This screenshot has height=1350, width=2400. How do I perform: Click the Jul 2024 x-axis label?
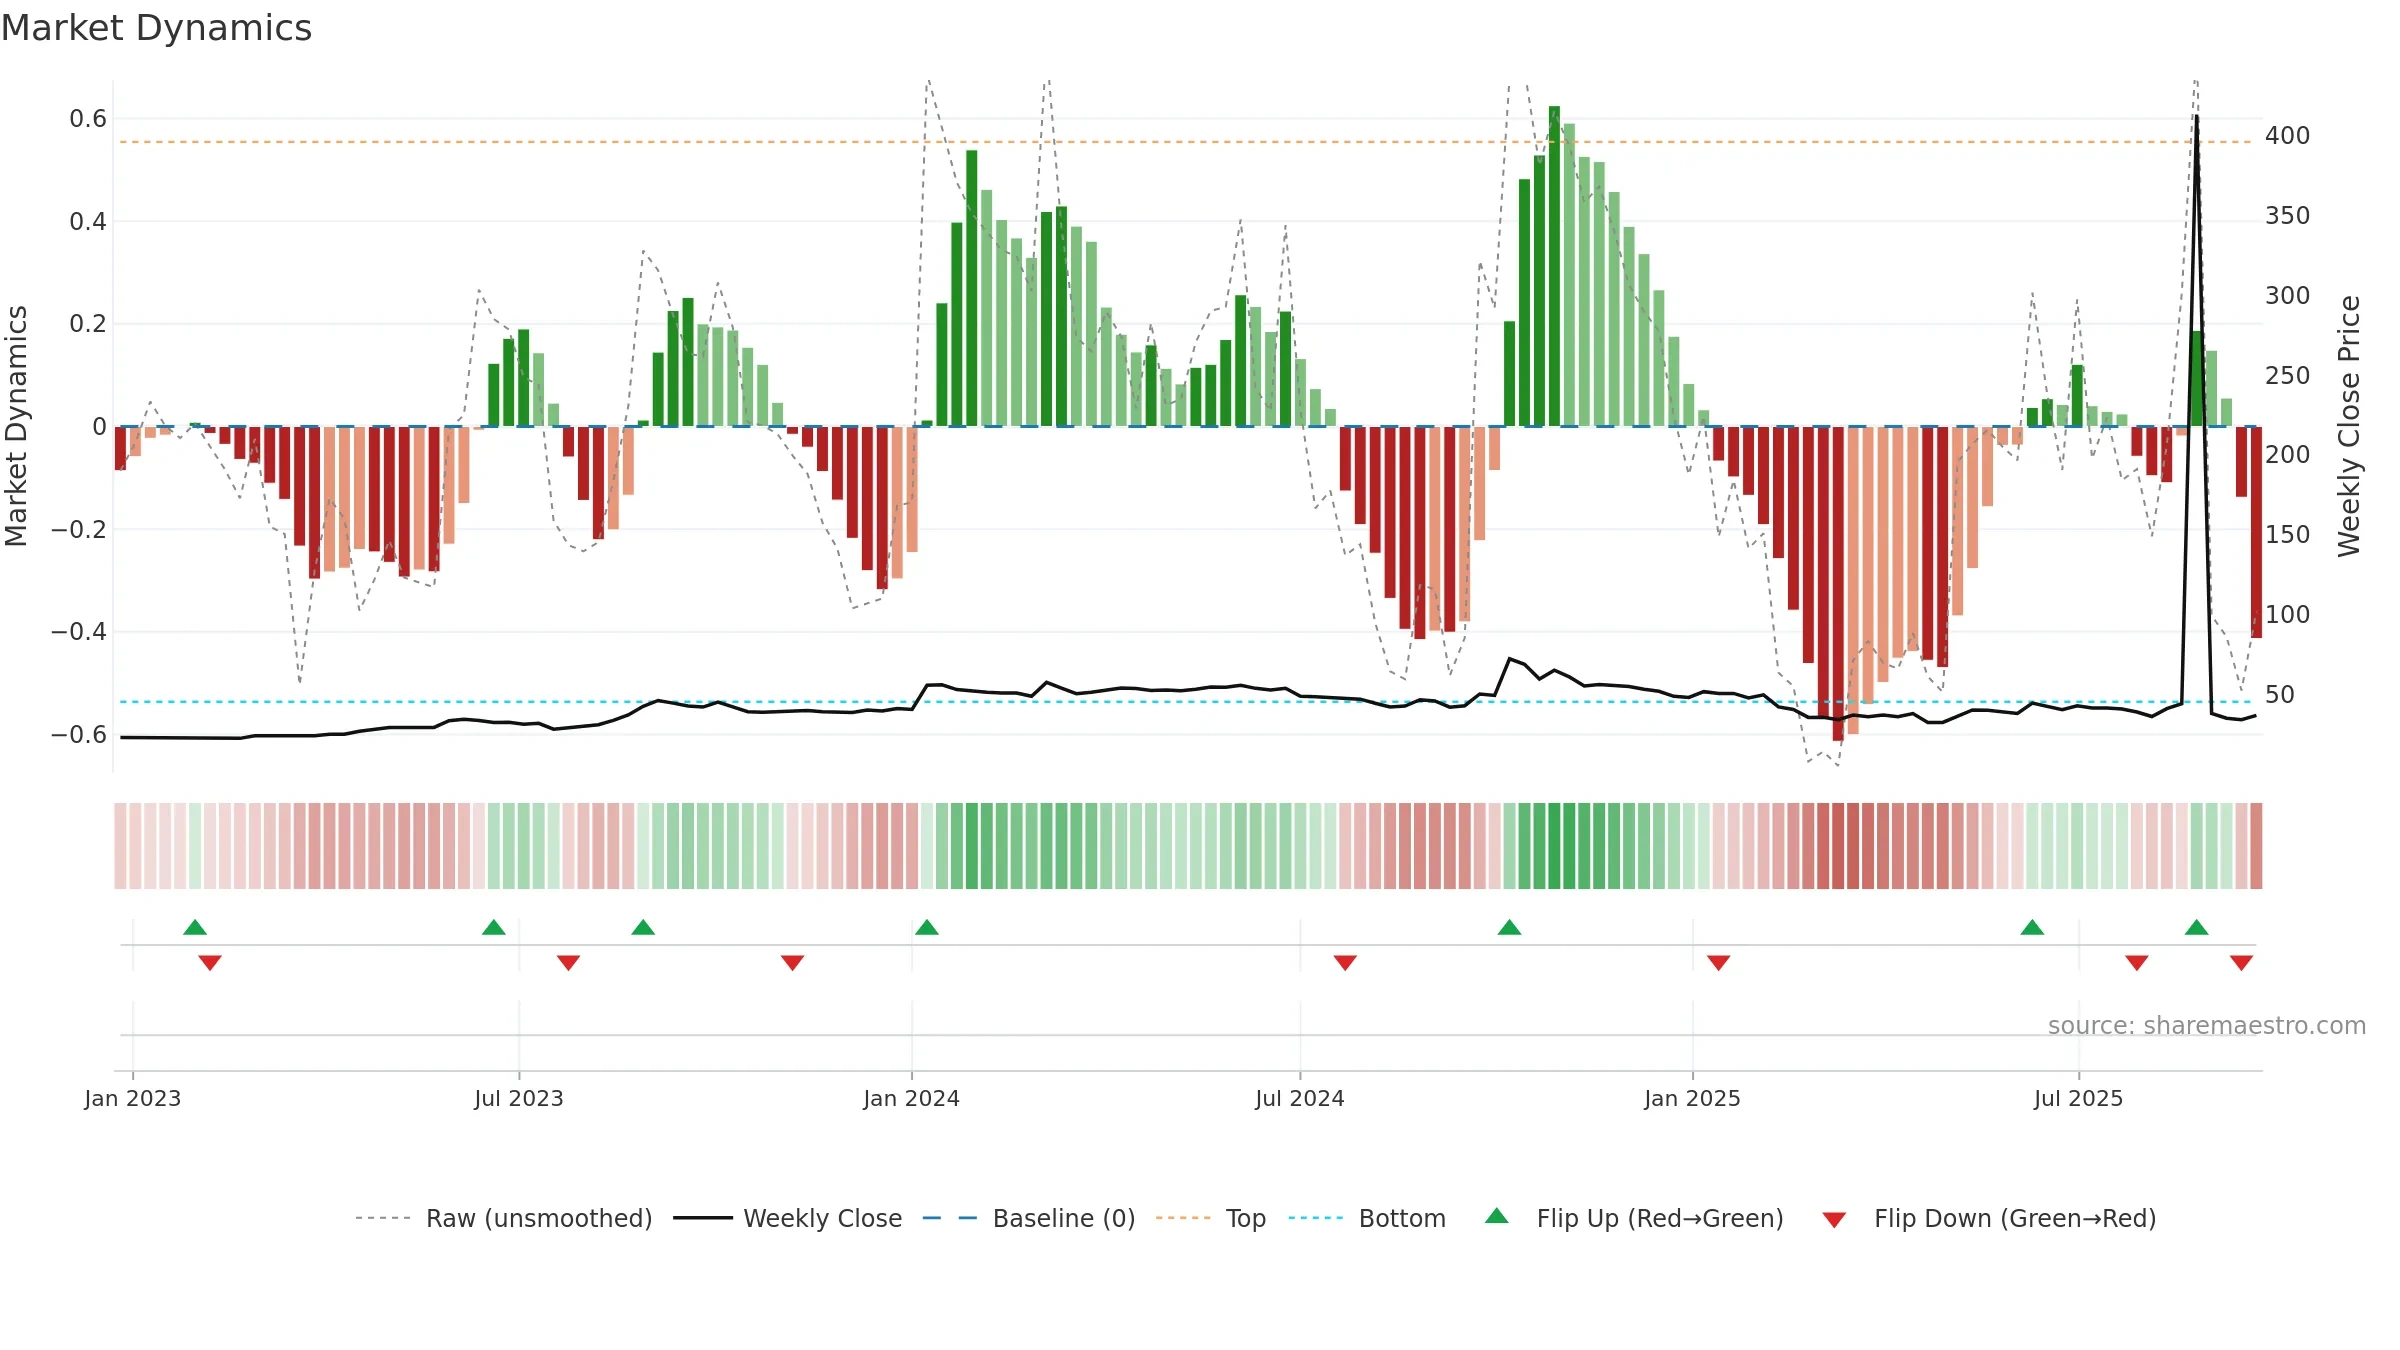tap(1300, 1098)
